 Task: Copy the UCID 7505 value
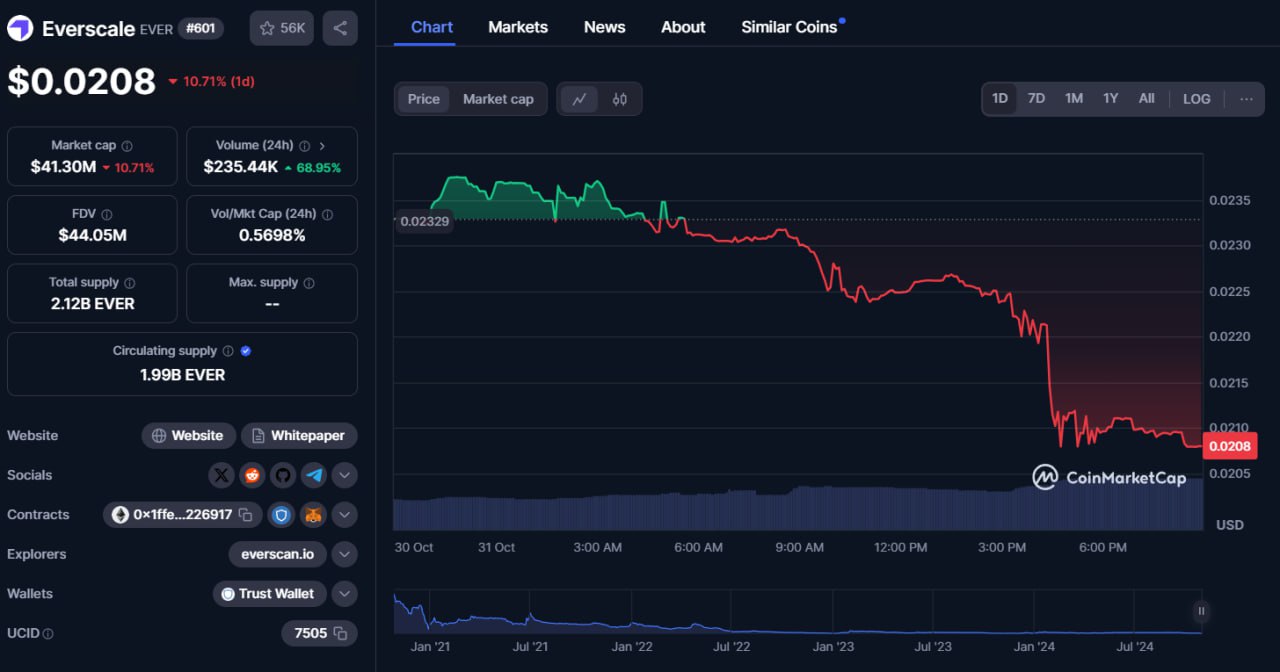click(x=340, y=633)
